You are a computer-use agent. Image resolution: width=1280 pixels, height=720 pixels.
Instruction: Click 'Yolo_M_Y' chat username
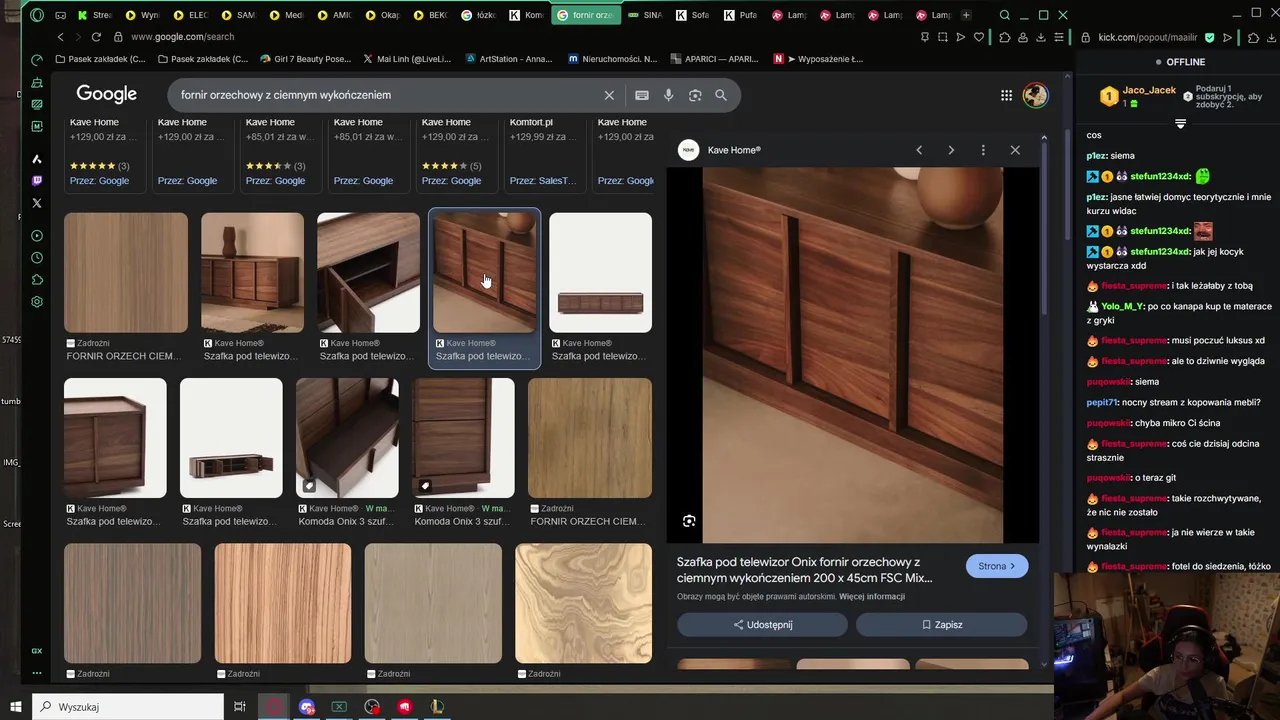[1123, 307]
